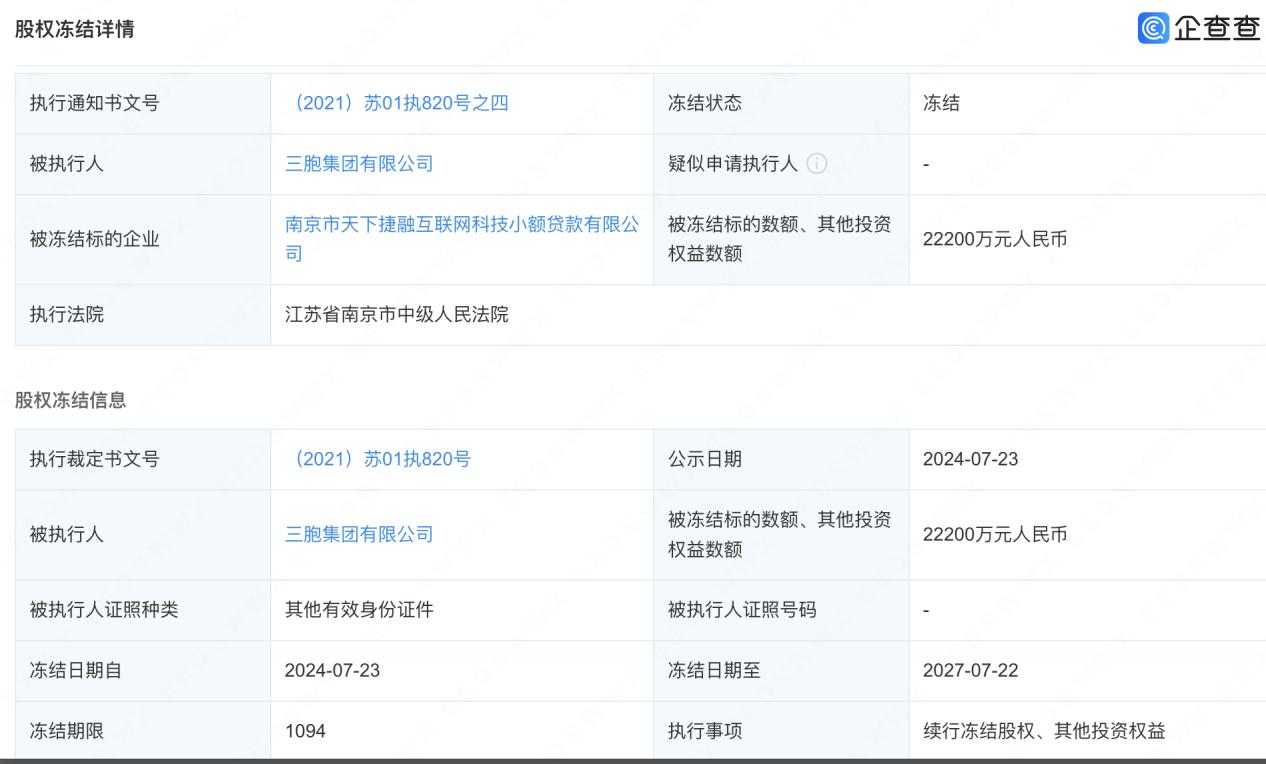Select the 公示日期 label cell
The width and height of the screenshot is (1266, 764).
point(781,459)
